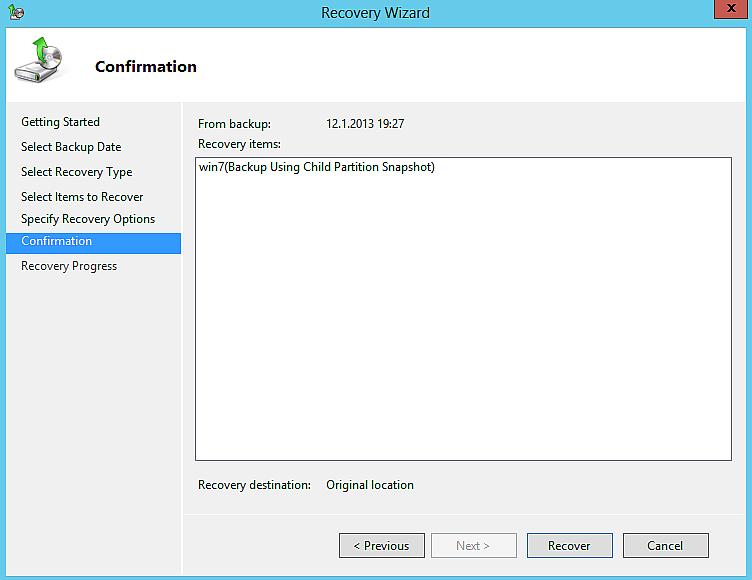Cancel the Recovery Wizard
The image size is (752, 580).
point(665,545)
